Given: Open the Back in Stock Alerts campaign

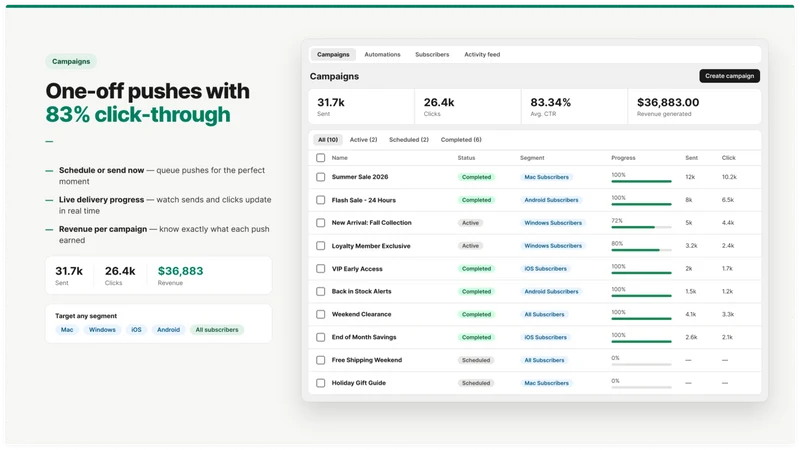Looking at the screenshot, I should (362, 291).
